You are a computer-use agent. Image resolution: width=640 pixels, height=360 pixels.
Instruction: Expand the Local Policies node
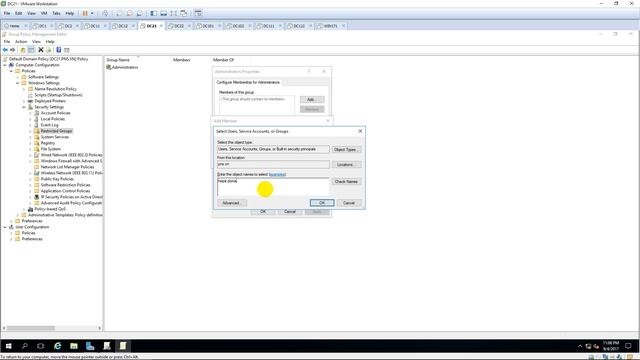pyautogui.click(x=30, y=119)
